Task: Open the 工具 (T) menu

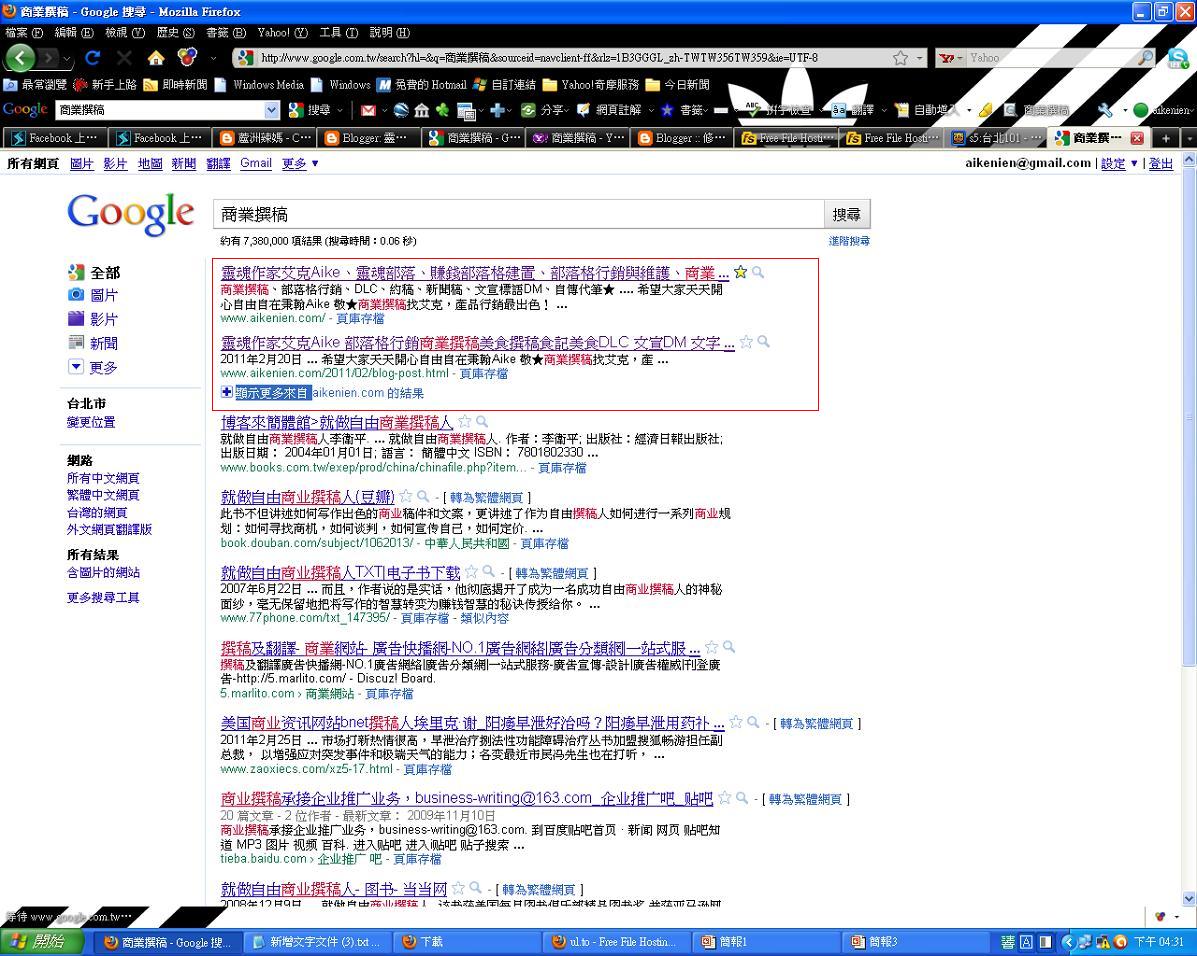Action: point(339,32)
